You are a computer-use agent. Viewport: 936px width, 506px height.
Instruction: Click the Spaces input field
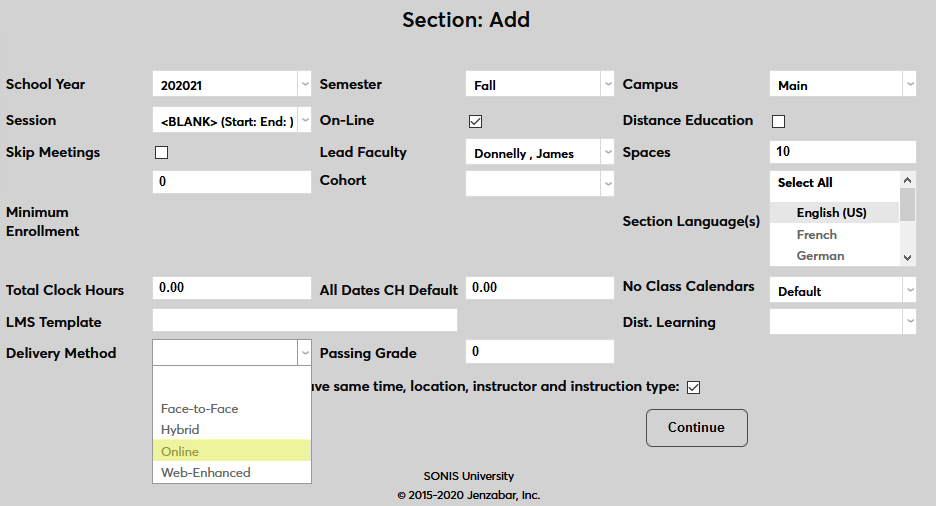tap(843, 152)
